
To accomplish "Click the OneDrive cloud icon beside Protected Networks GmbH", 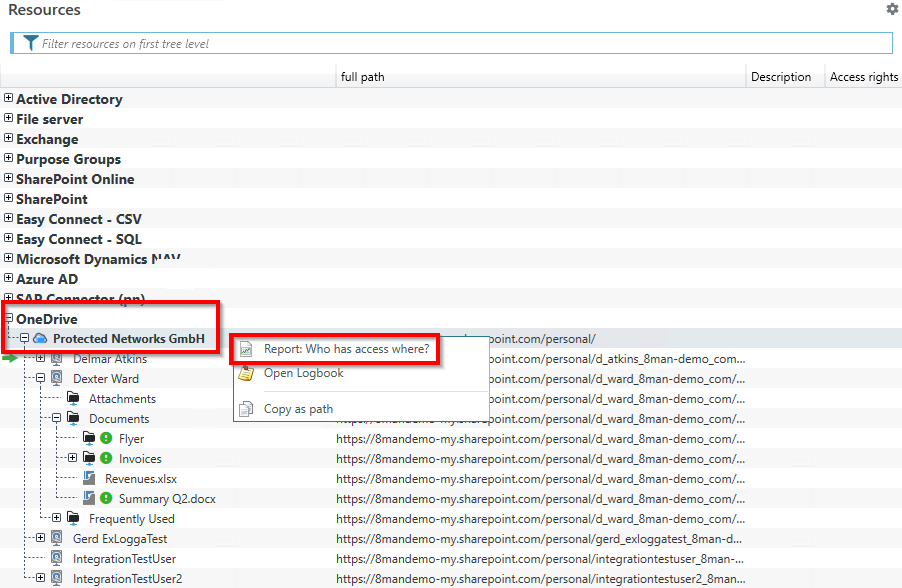I will coord(41,339).
